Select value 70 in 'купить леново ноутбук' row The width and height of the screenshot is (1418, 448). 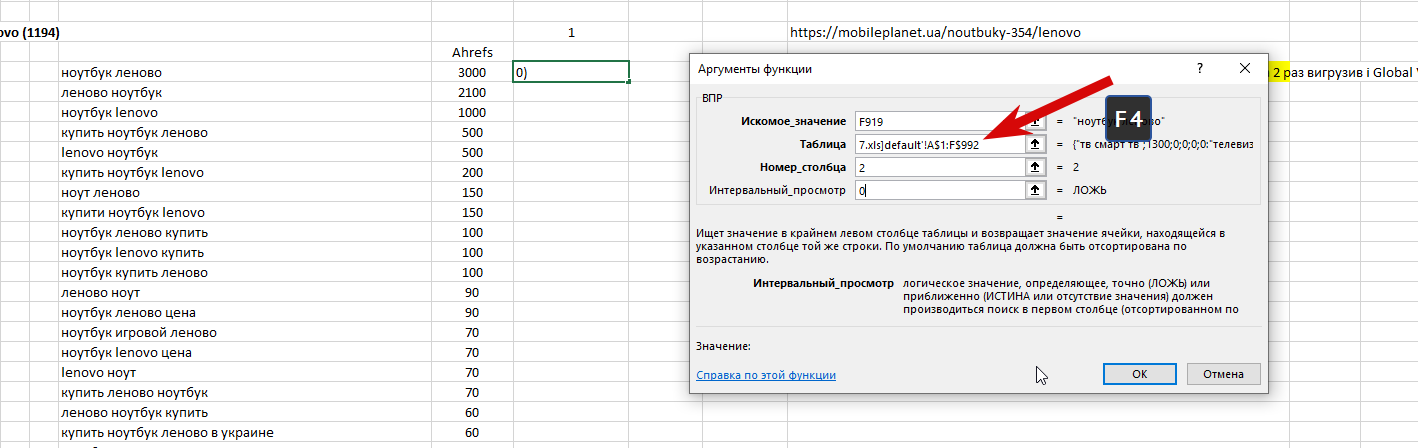click(x=472, y=392)
